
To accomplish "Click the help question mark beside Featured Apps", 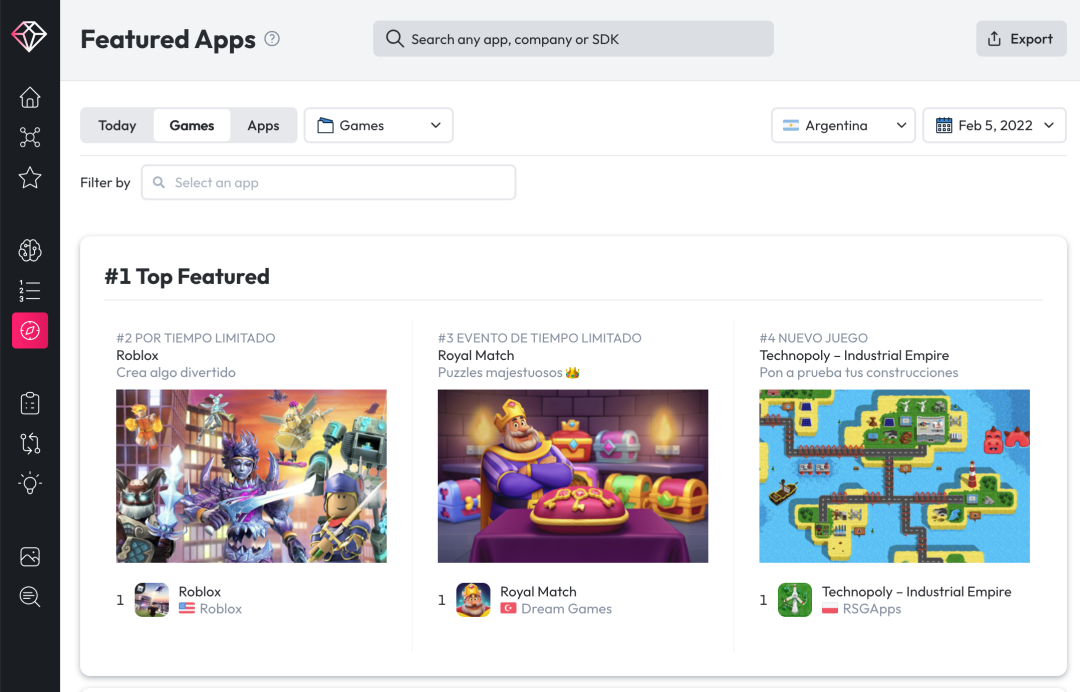I will coord(272,39).
